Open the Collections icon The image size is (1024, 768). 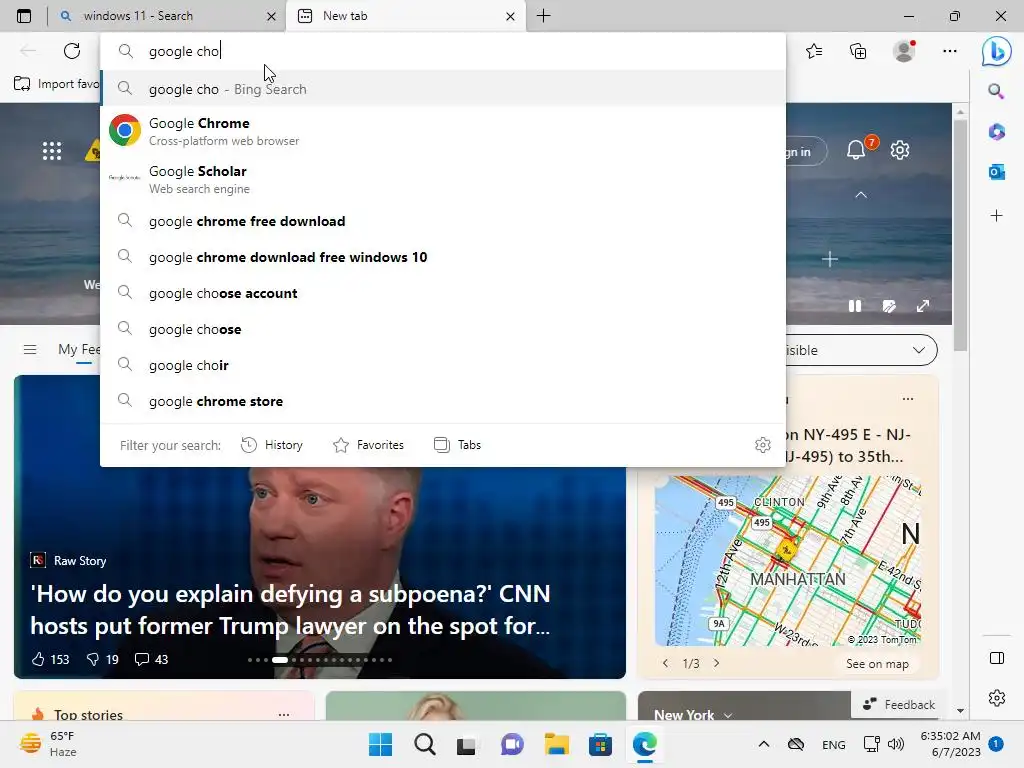(858, 51)
